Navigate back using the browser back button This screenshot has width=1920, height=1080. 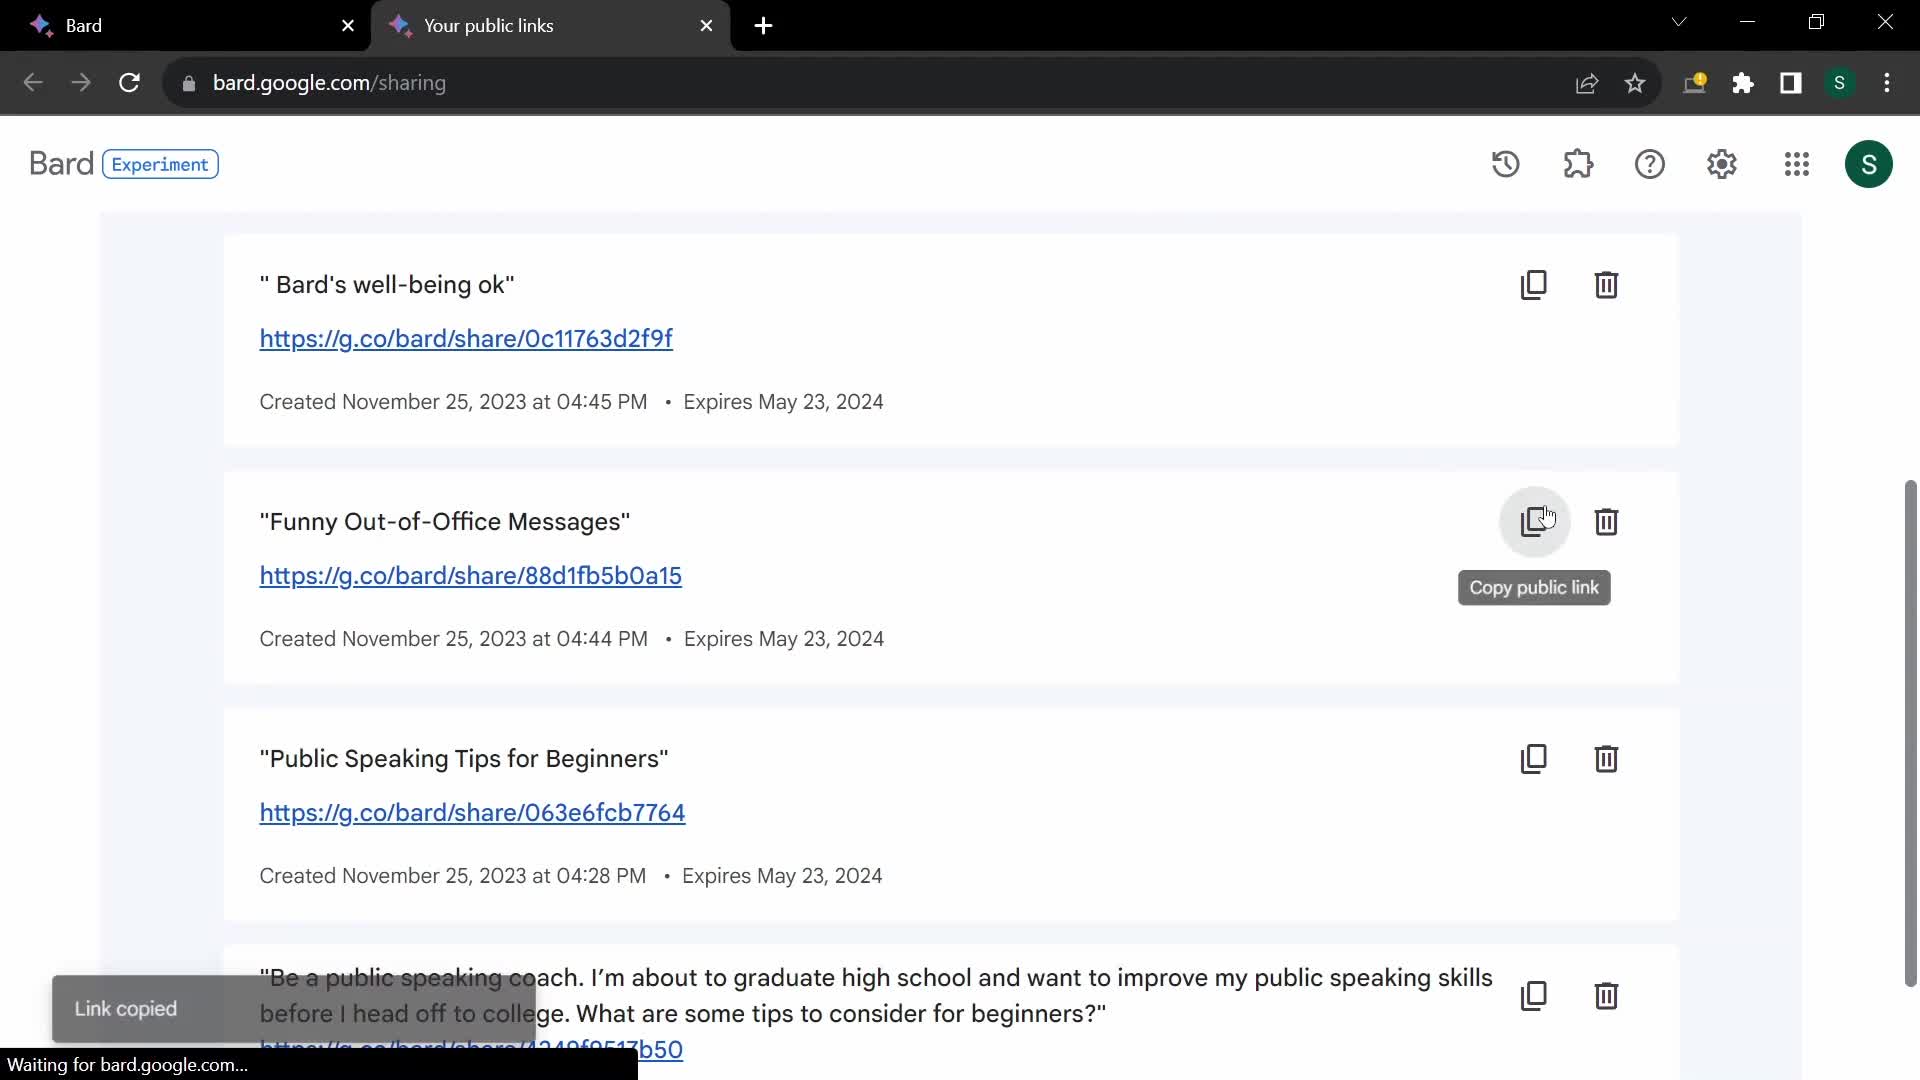[x=33, y=82]
